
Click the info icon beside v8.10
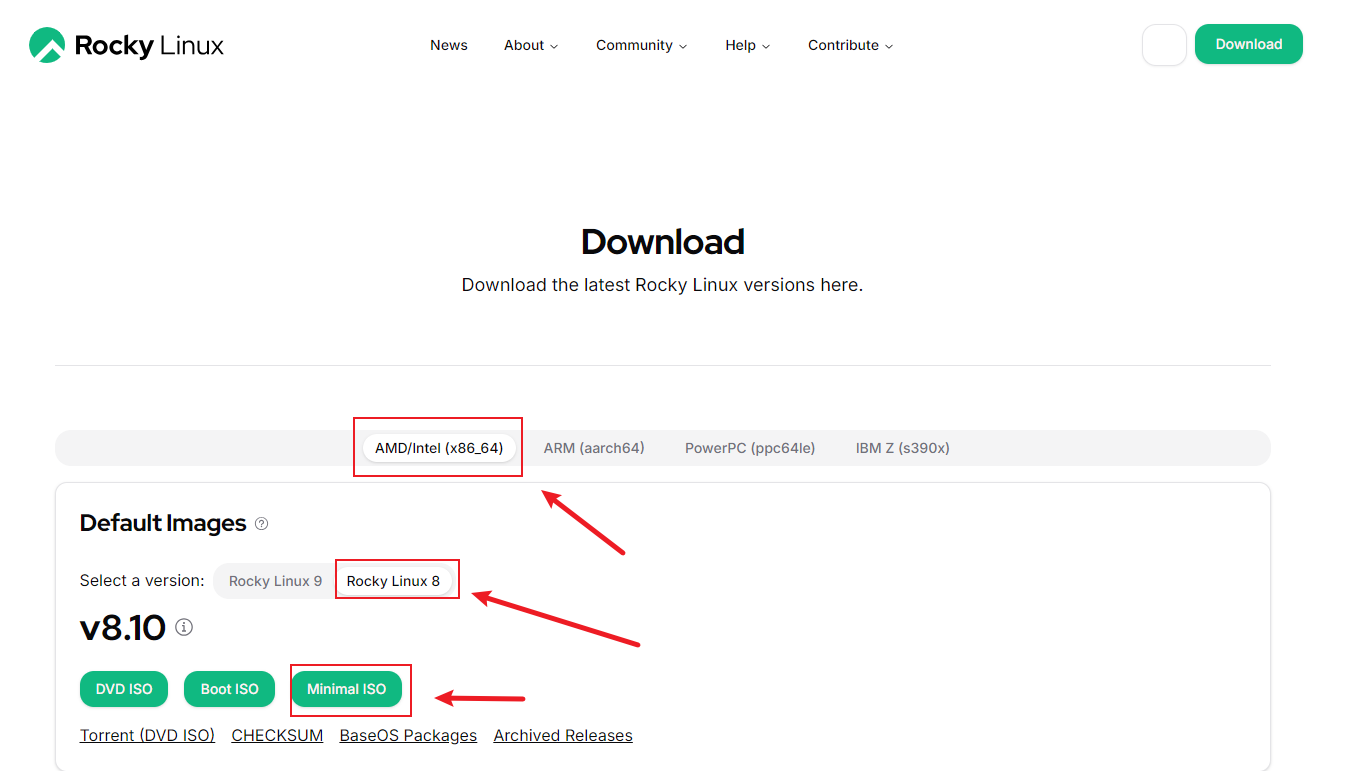coord(184,628)
